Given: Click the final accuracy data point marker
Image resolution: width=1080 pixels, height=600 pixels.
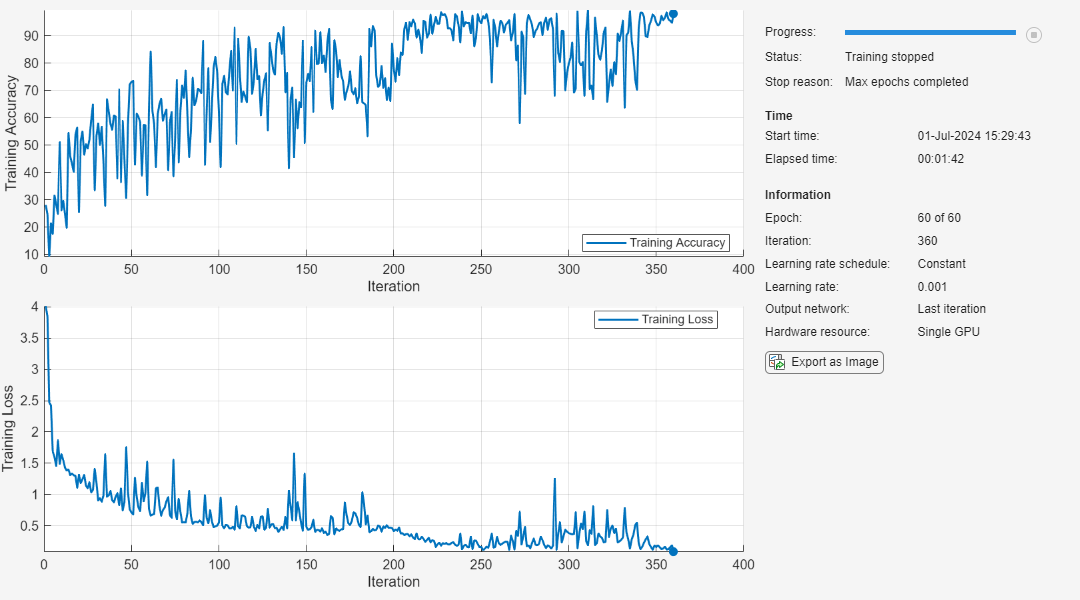Looking at the screenshot, I should [x=674, y=14].
